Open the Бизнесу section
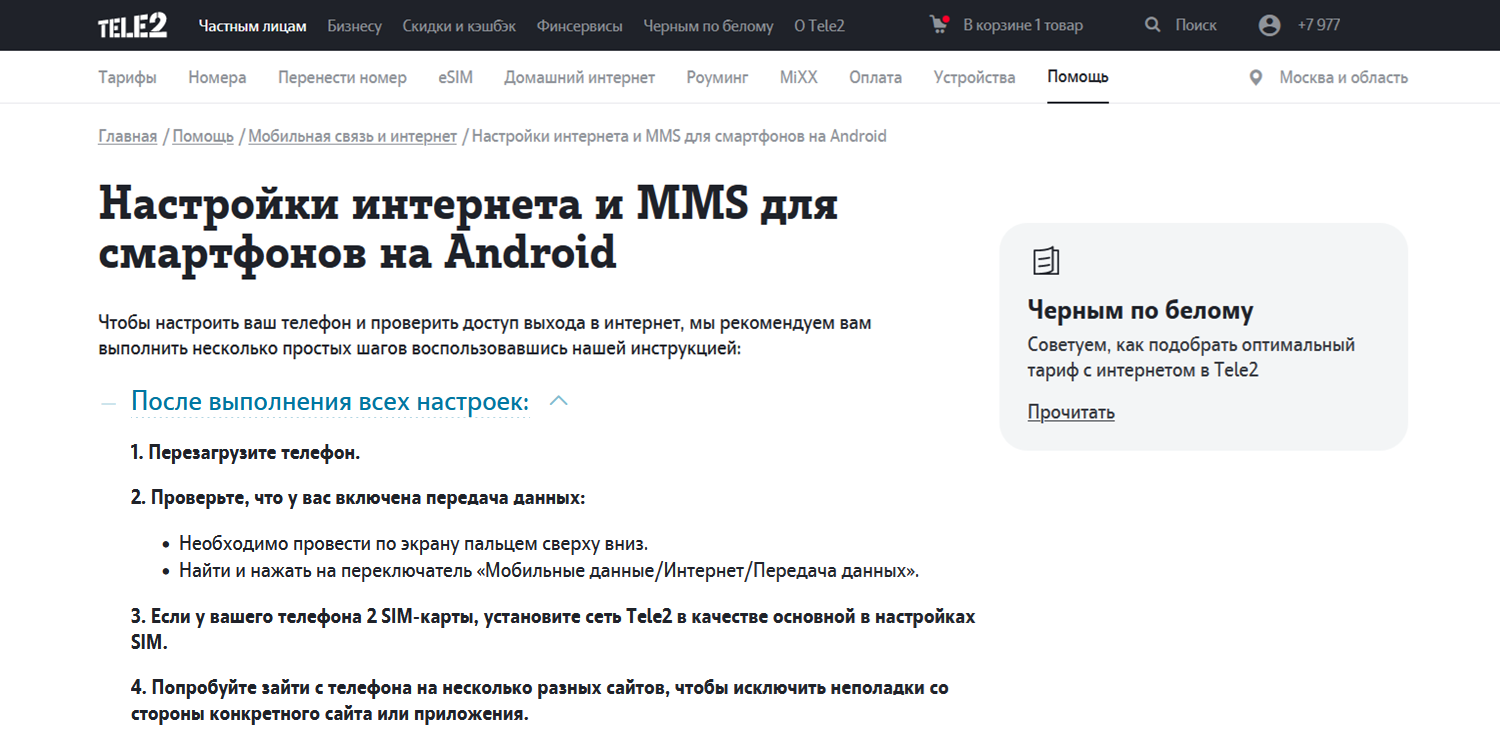Image resolution: width=1500 pixels, height=753 pixels. click(355, 26)
